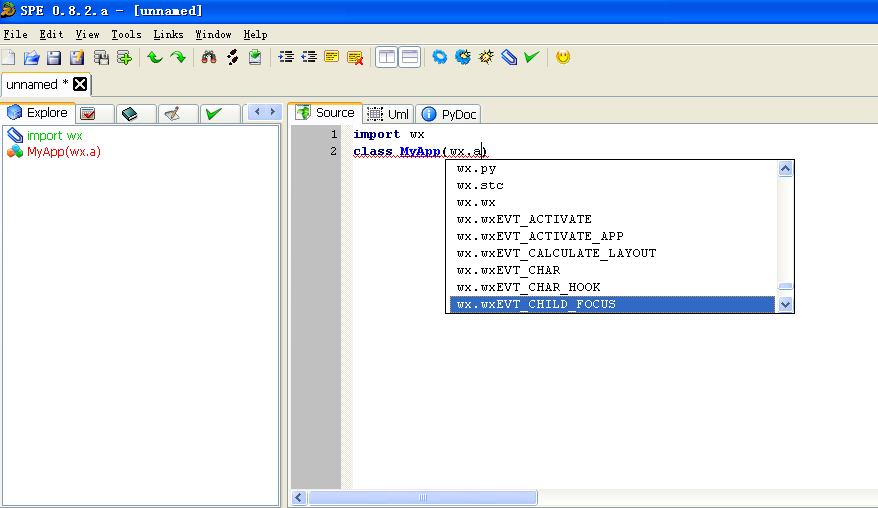Choose wx.wx from autocomplete list

pos(613,202)
